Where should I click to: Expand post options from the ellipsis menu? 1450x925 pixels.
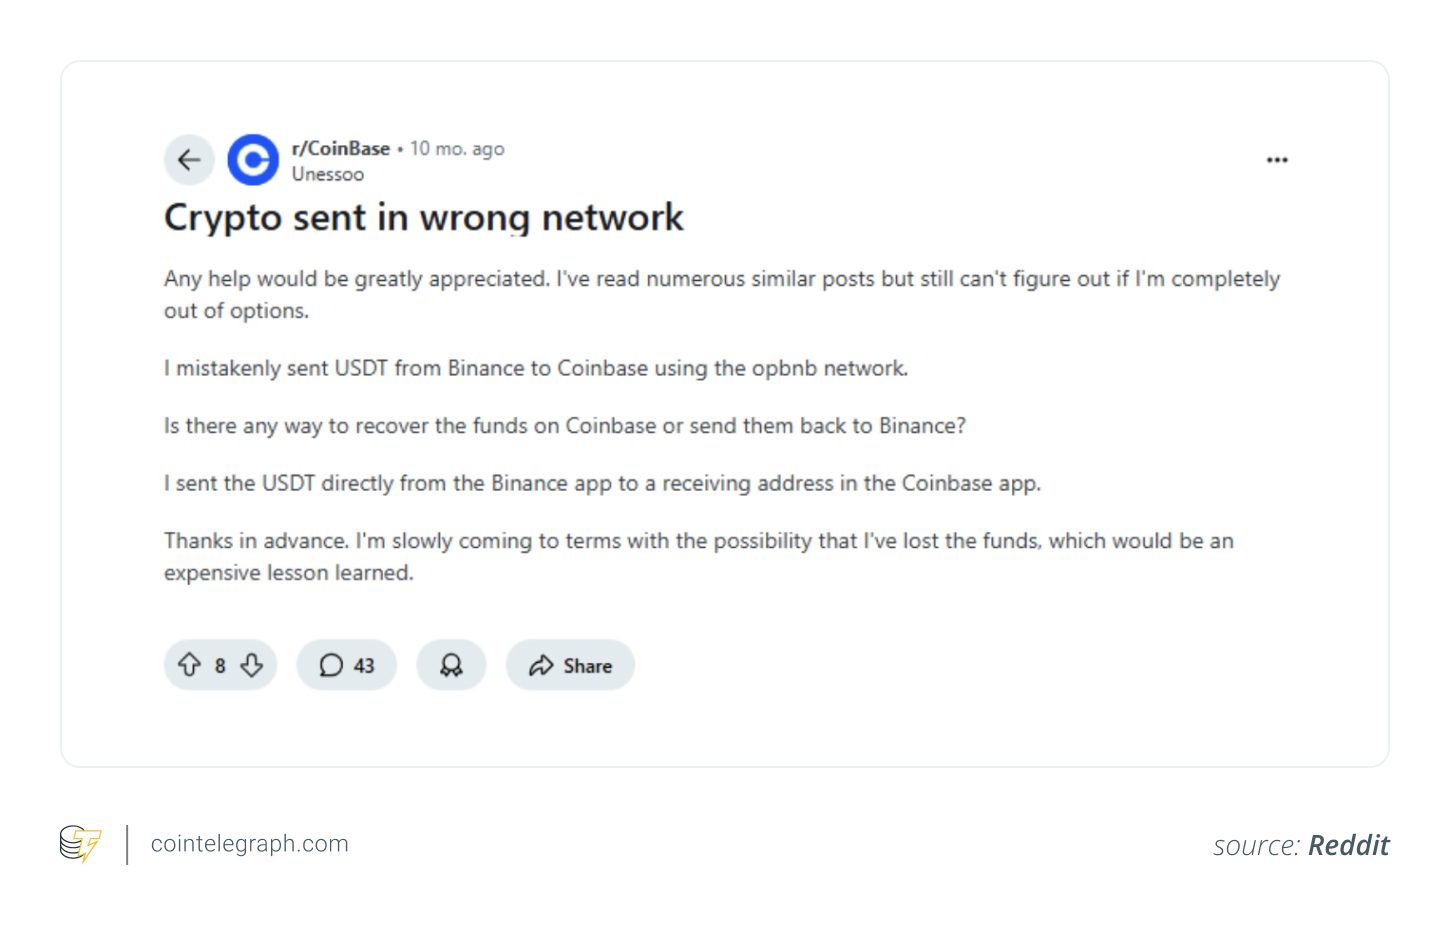[x=1277, y=159]
